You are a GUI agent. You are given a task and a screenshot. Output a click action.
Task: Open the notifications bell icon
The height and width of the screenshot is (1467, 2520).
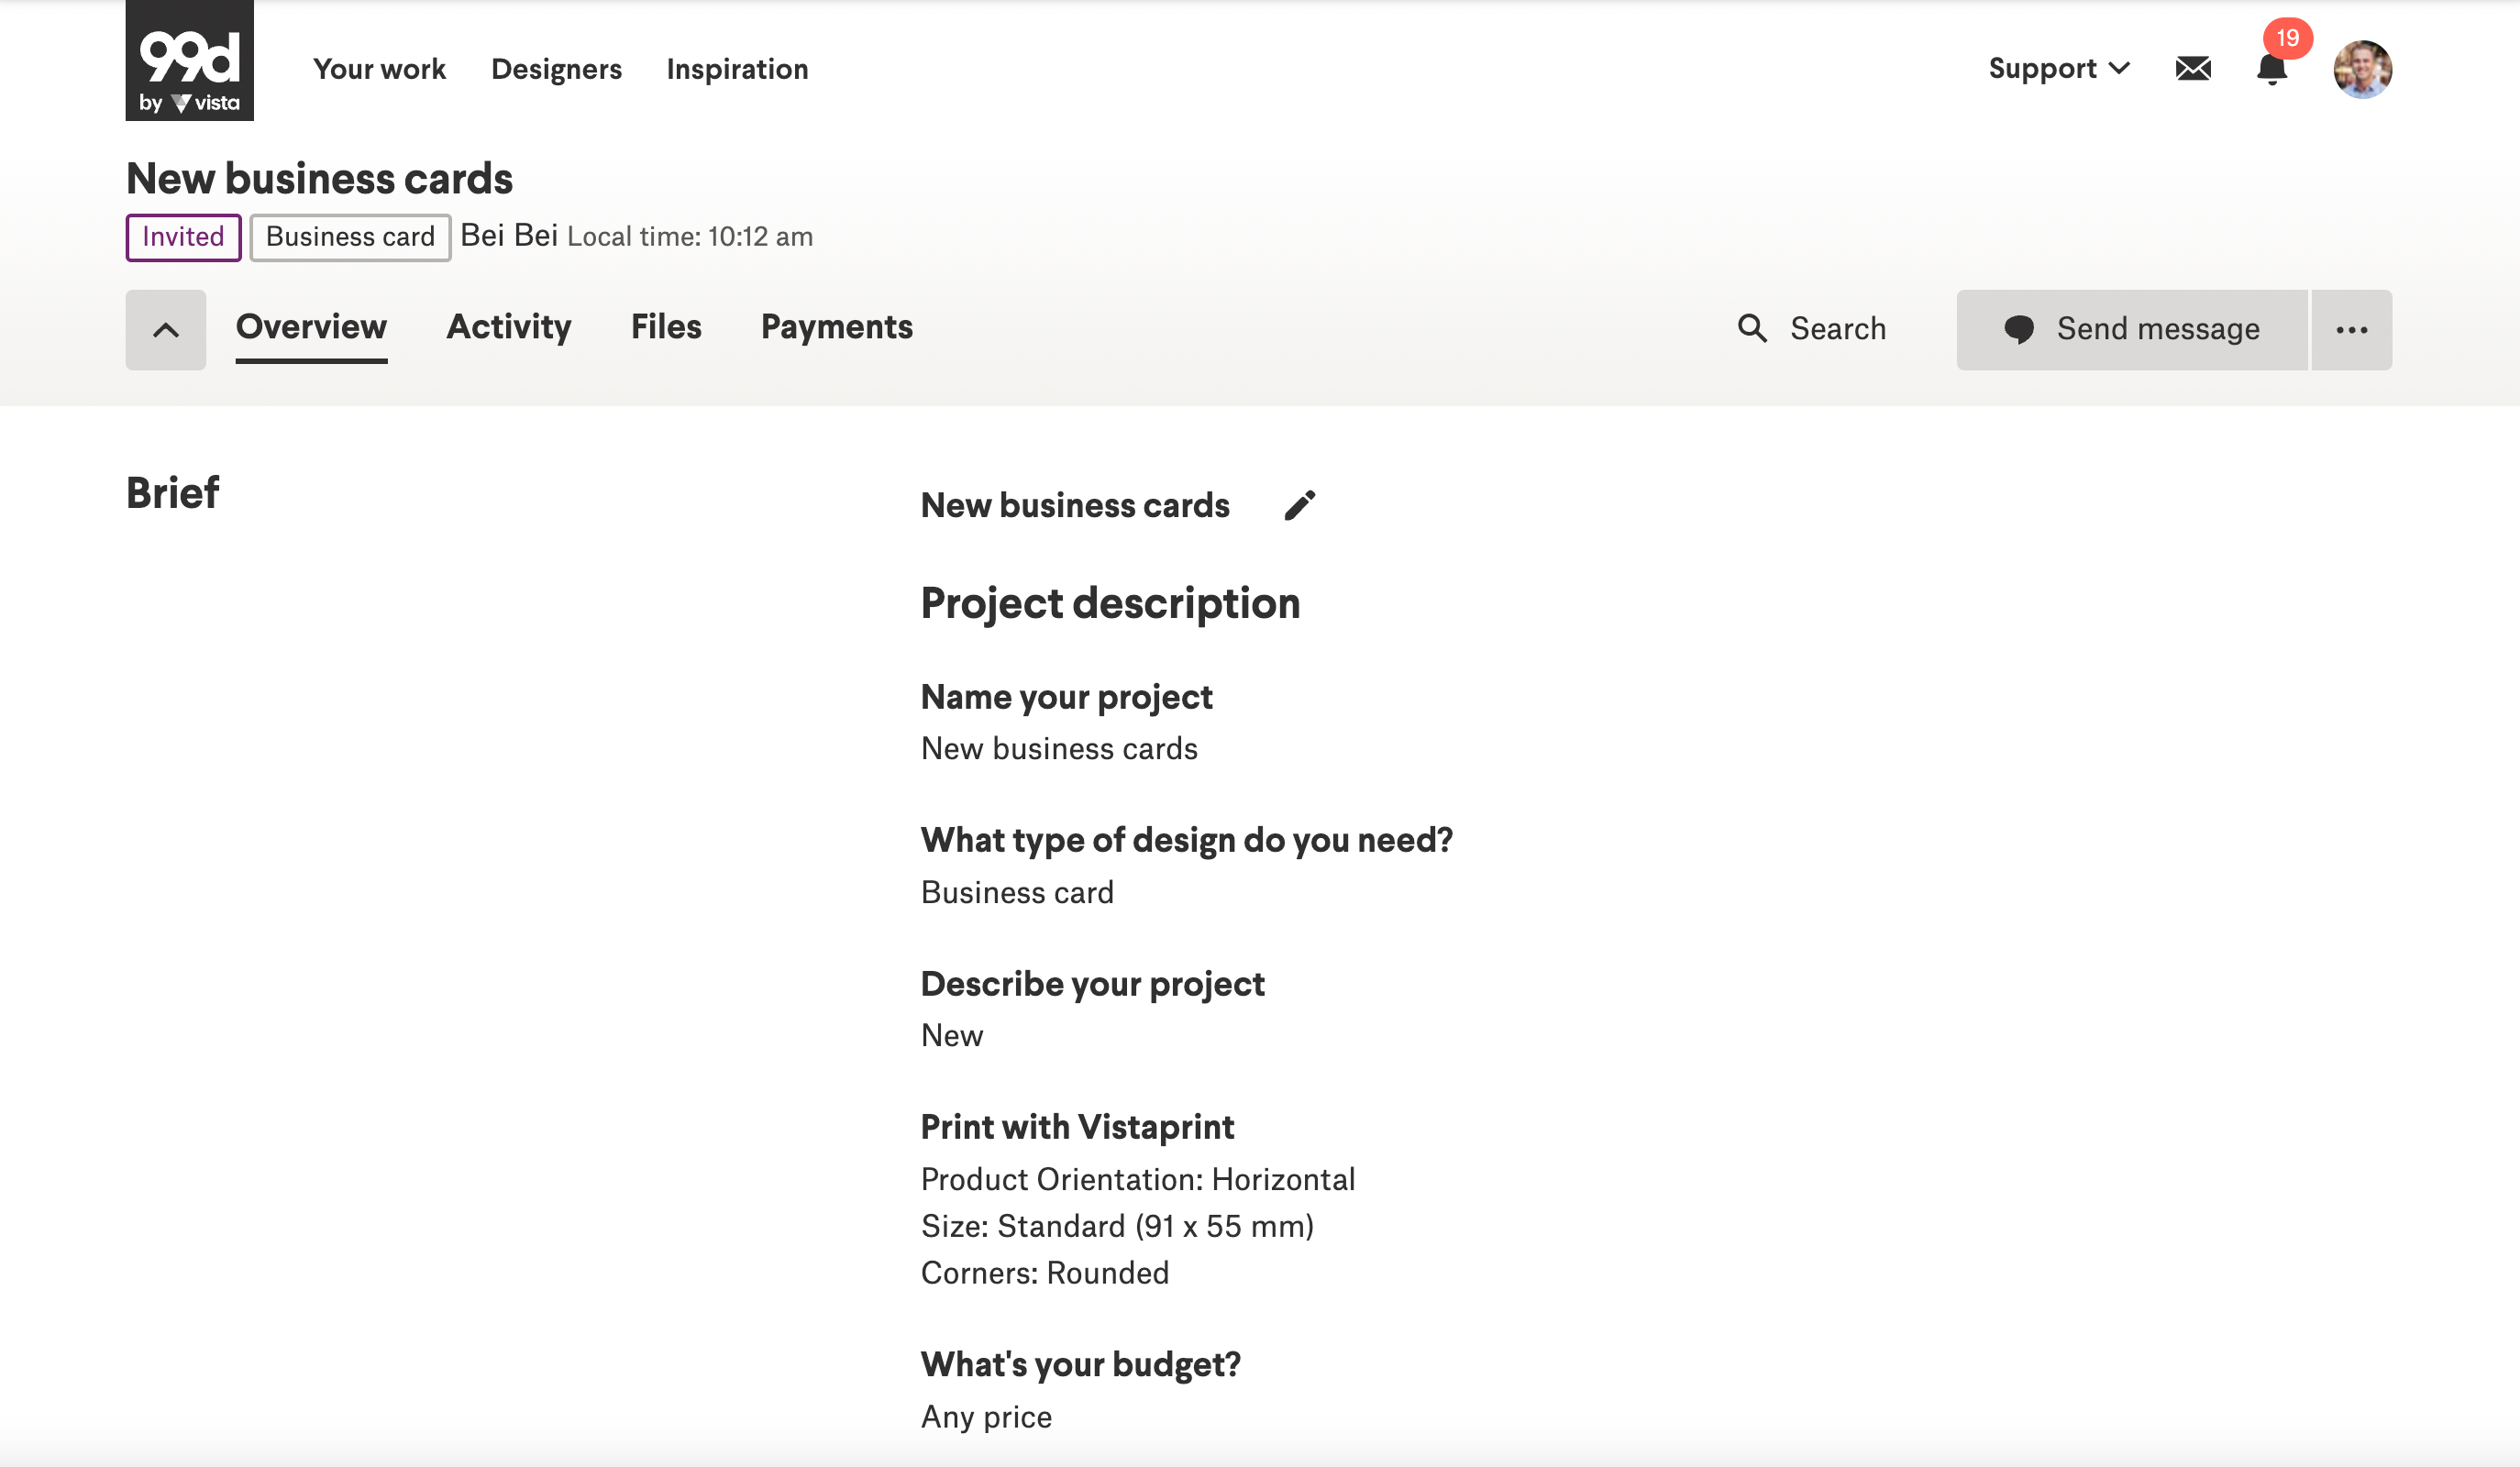2271,69
